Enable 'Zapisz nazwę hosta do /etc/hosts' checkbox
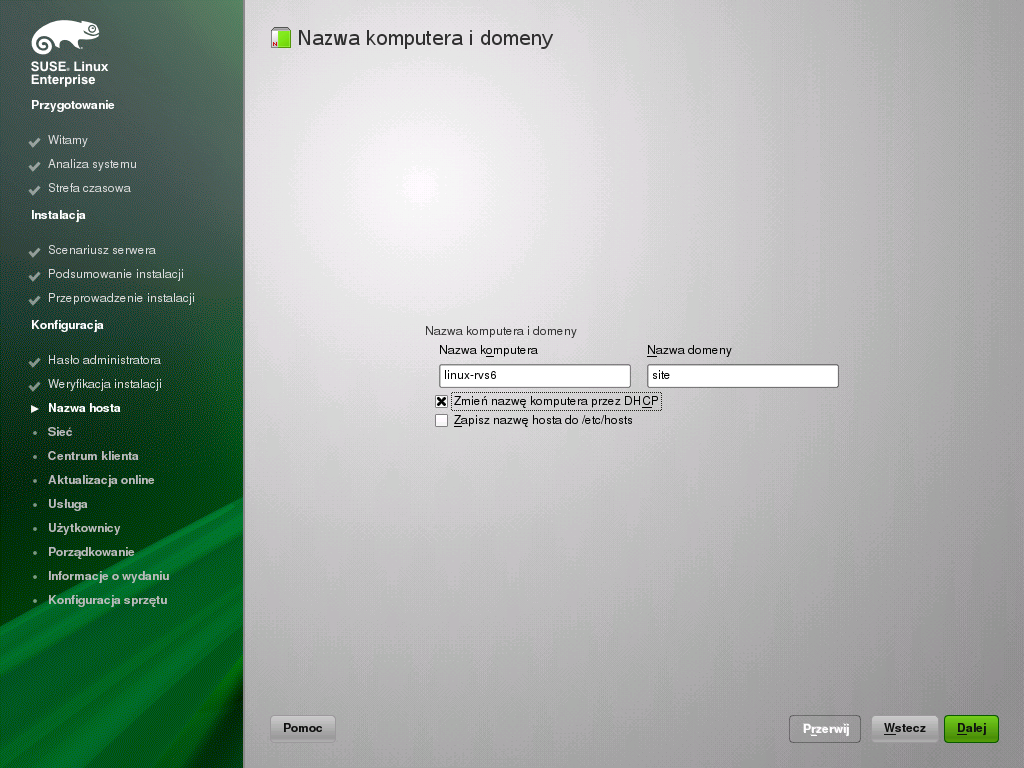The height and width of the screenshot is (768, 1024). (x=441, y=421)
